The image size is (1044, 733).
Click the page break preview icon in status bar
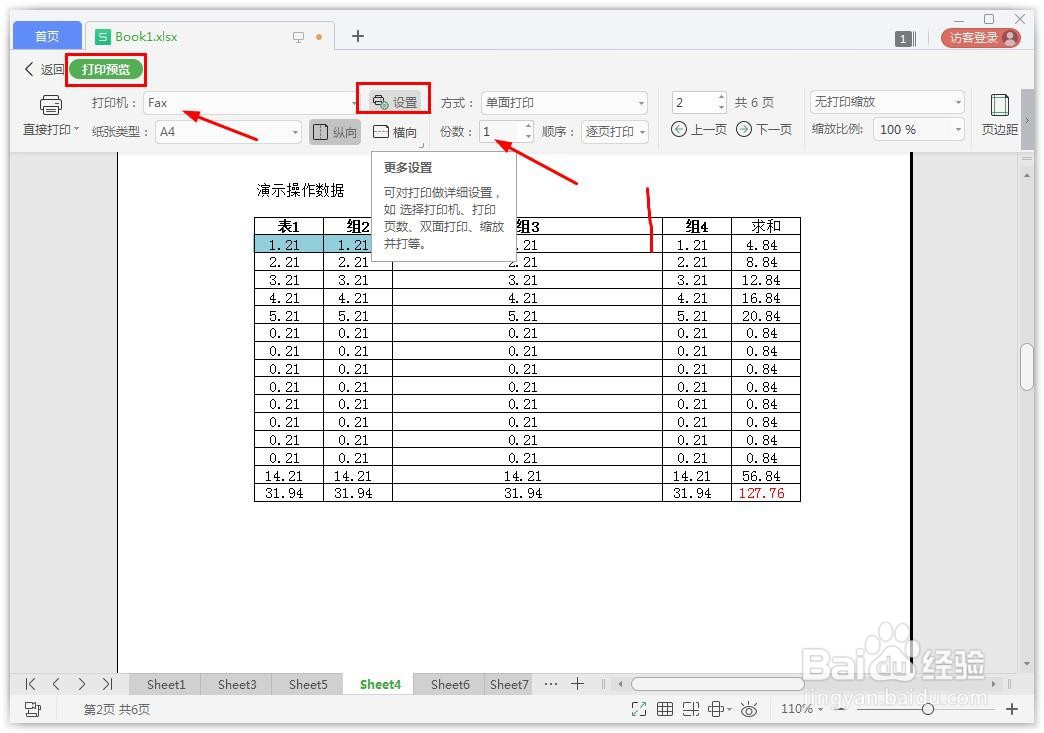(x=690, y=708)
